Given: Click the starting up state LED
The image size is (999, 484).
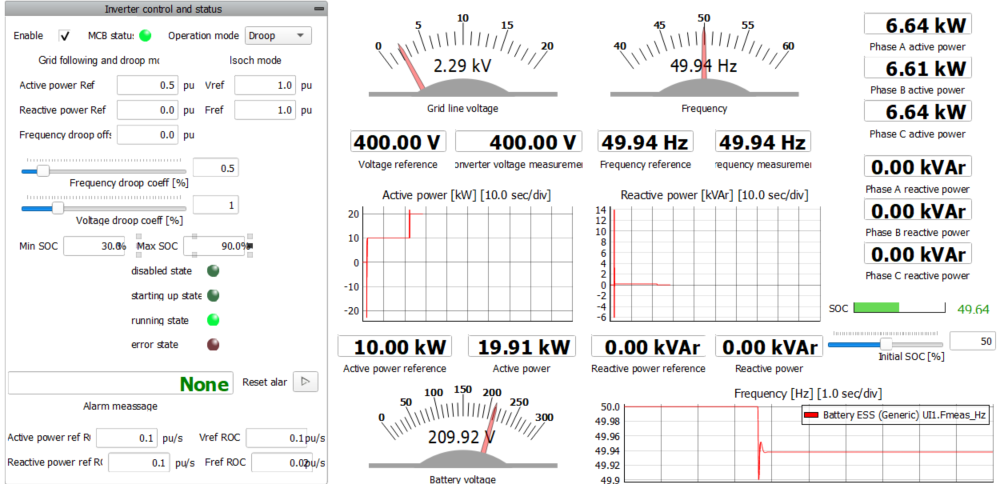Looking at the screenshot, I should (x=213, y=295).
